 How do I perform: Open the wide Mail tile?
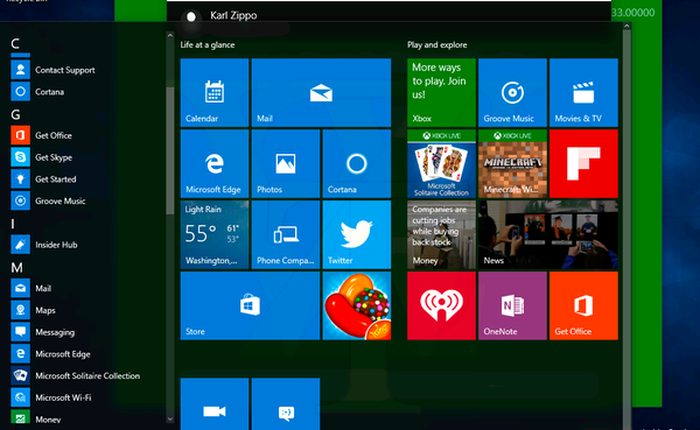pos(321,92)
